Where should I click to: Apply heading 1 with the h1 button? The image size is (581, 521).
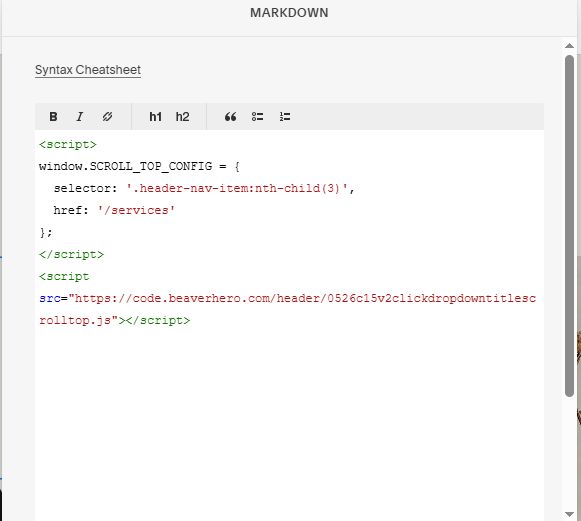155,117
